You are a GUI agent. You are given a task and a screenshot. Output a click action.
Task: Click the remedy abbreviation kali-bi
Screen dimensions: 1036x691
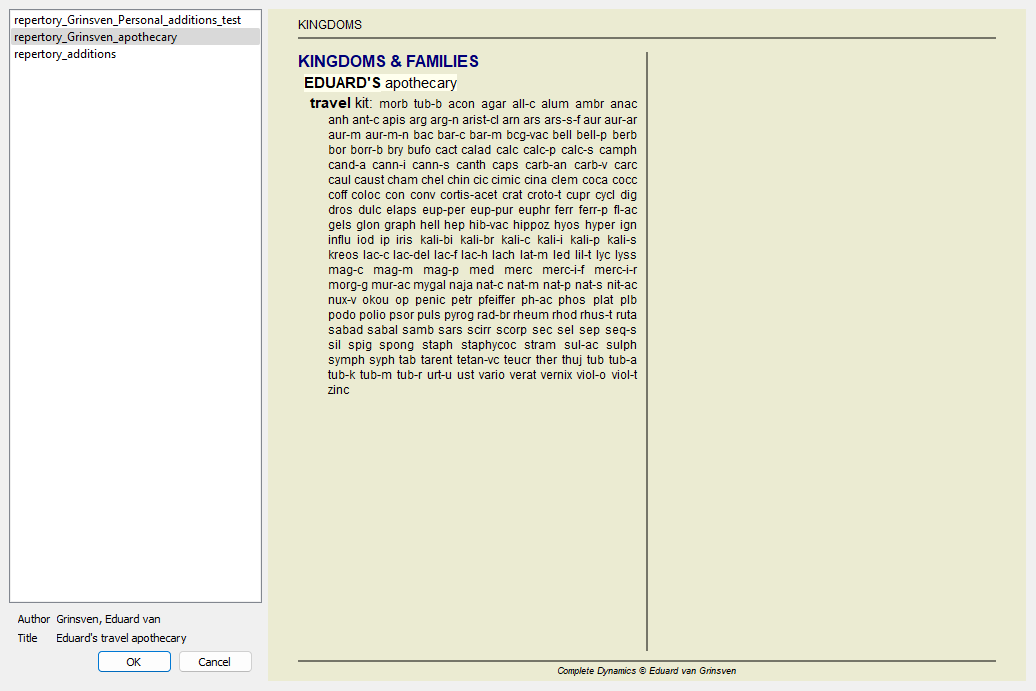point(436,240)
